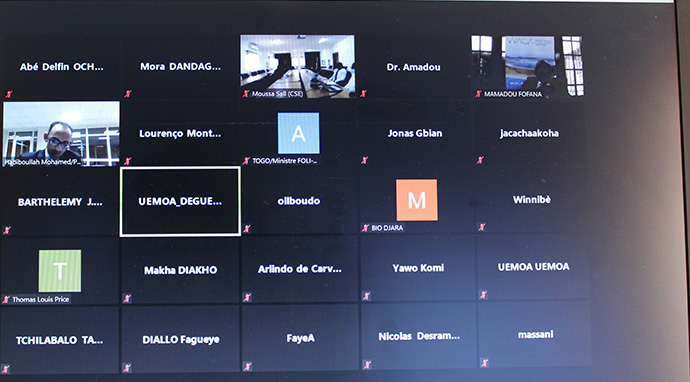Image resolution: width=690 pixels, height=382 pixels.
Task: Select the green letter T avatar
Action: (x=60, y=271)
